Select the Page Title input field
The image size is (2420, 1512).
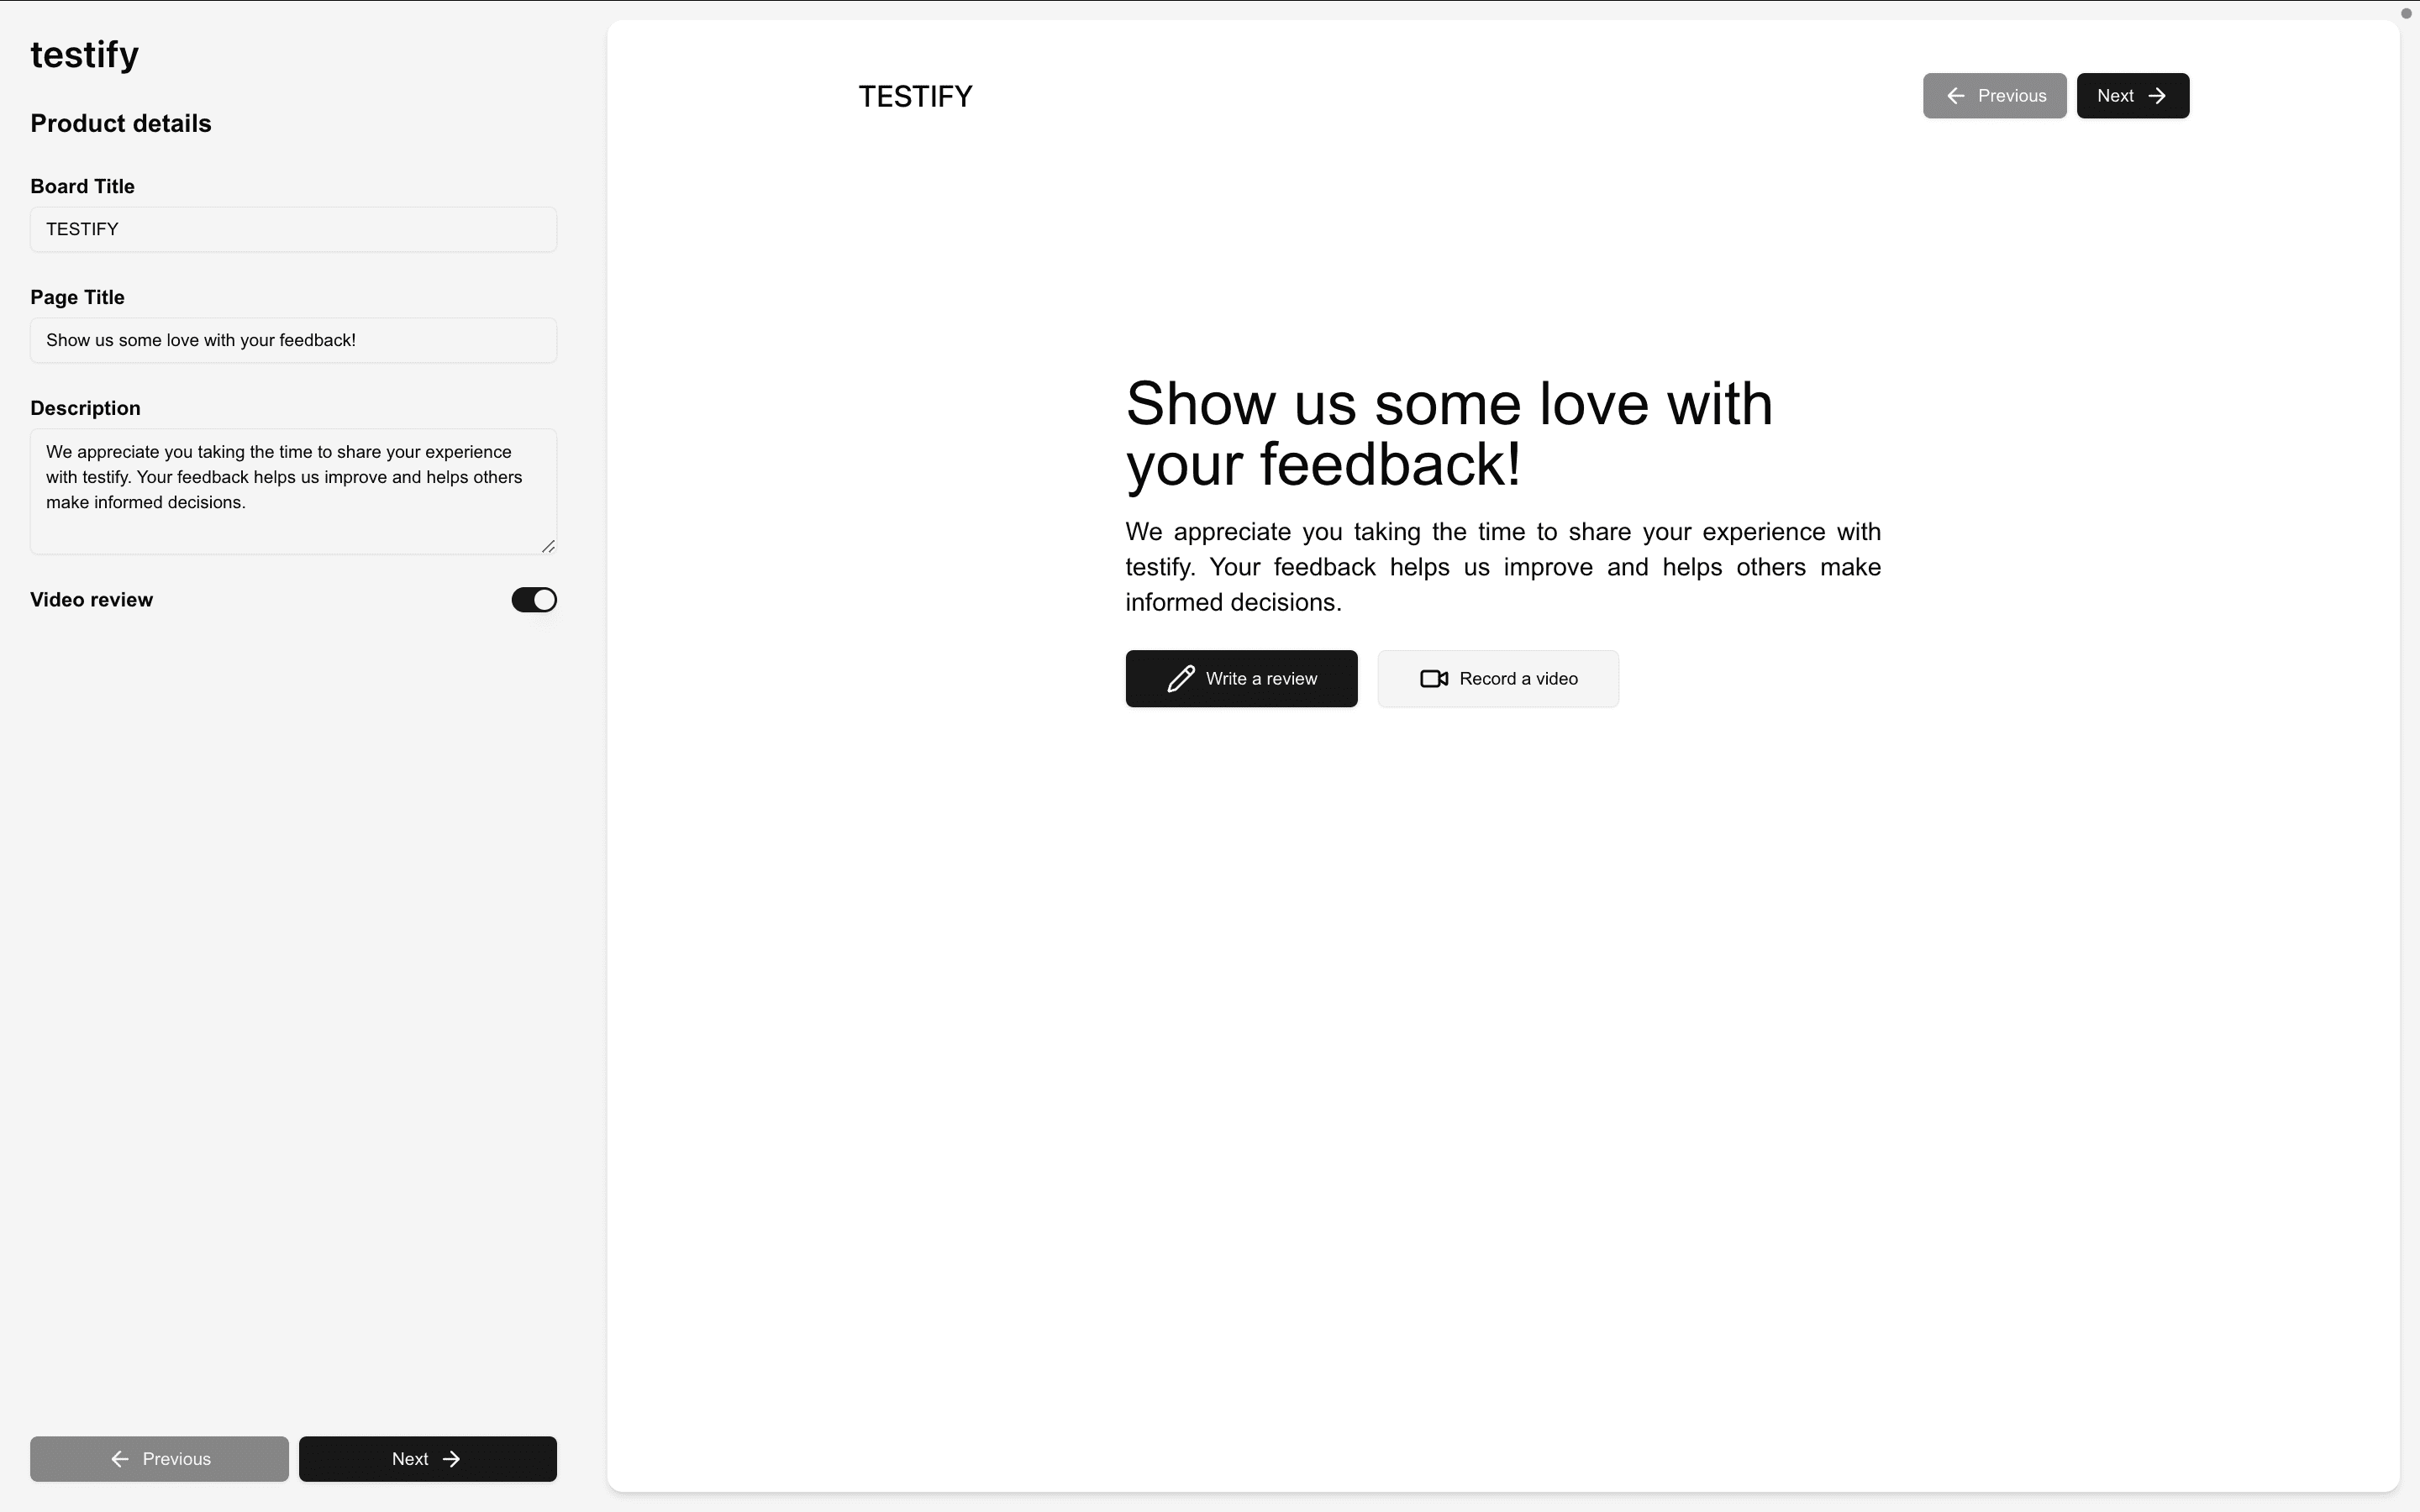[x=293, y=340]
